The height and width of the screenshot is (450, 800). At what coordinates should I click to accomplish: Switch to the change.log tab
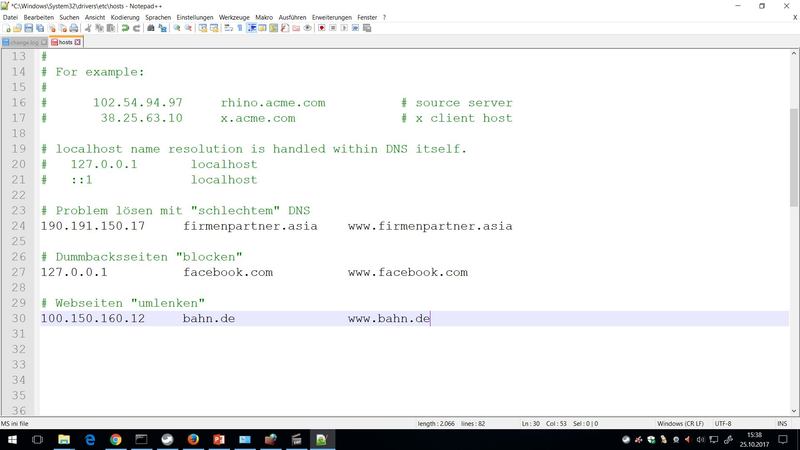(24, 42)
